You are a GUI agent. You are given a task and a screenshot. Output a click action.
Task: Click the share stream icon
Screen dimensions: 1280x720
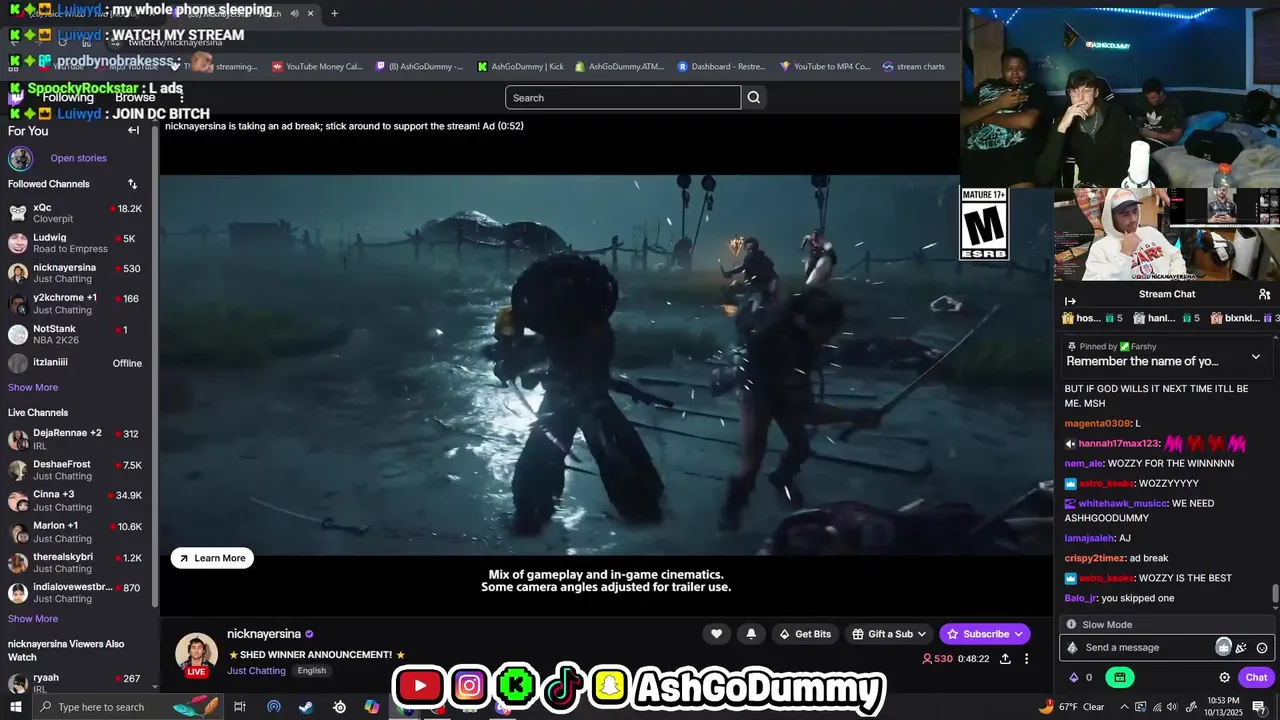1005,659
